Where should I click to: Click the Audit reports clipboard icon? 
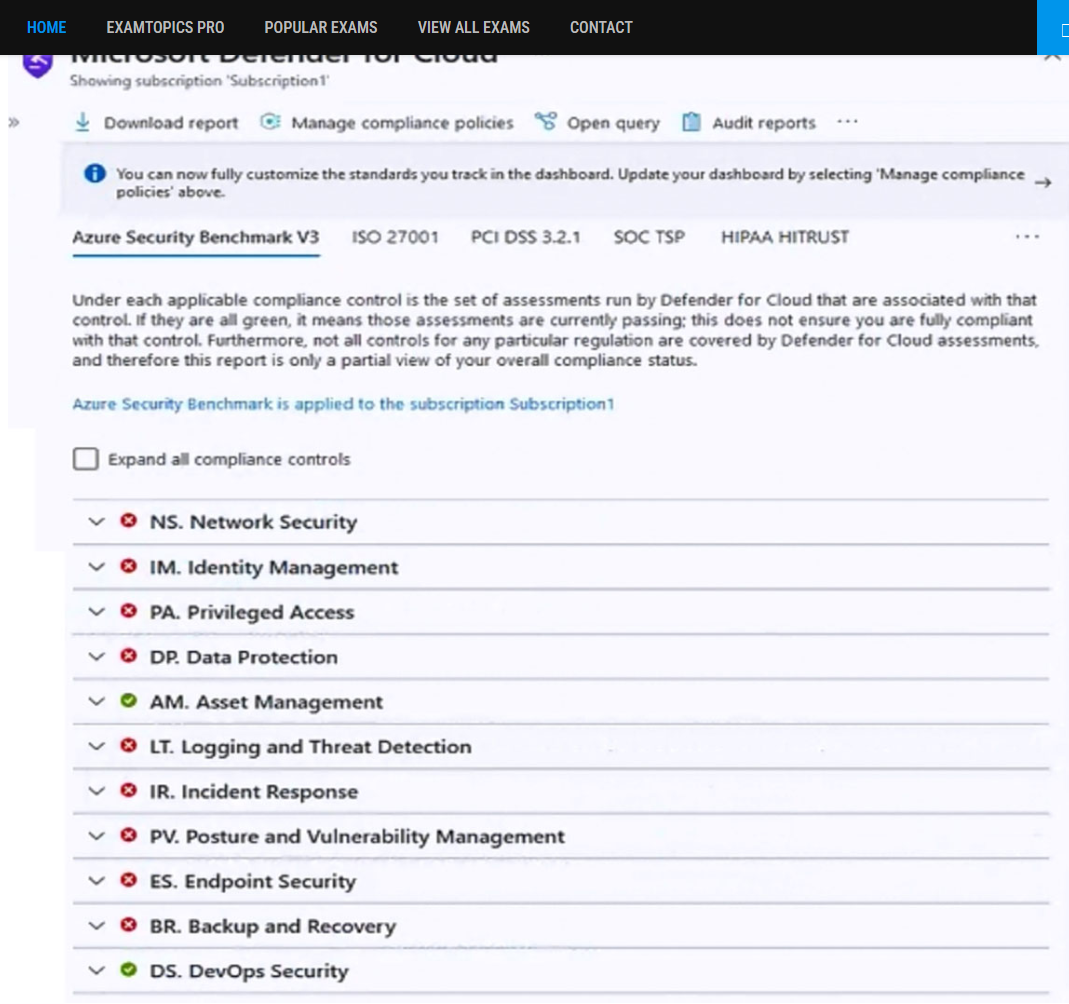tap(691, 122)
